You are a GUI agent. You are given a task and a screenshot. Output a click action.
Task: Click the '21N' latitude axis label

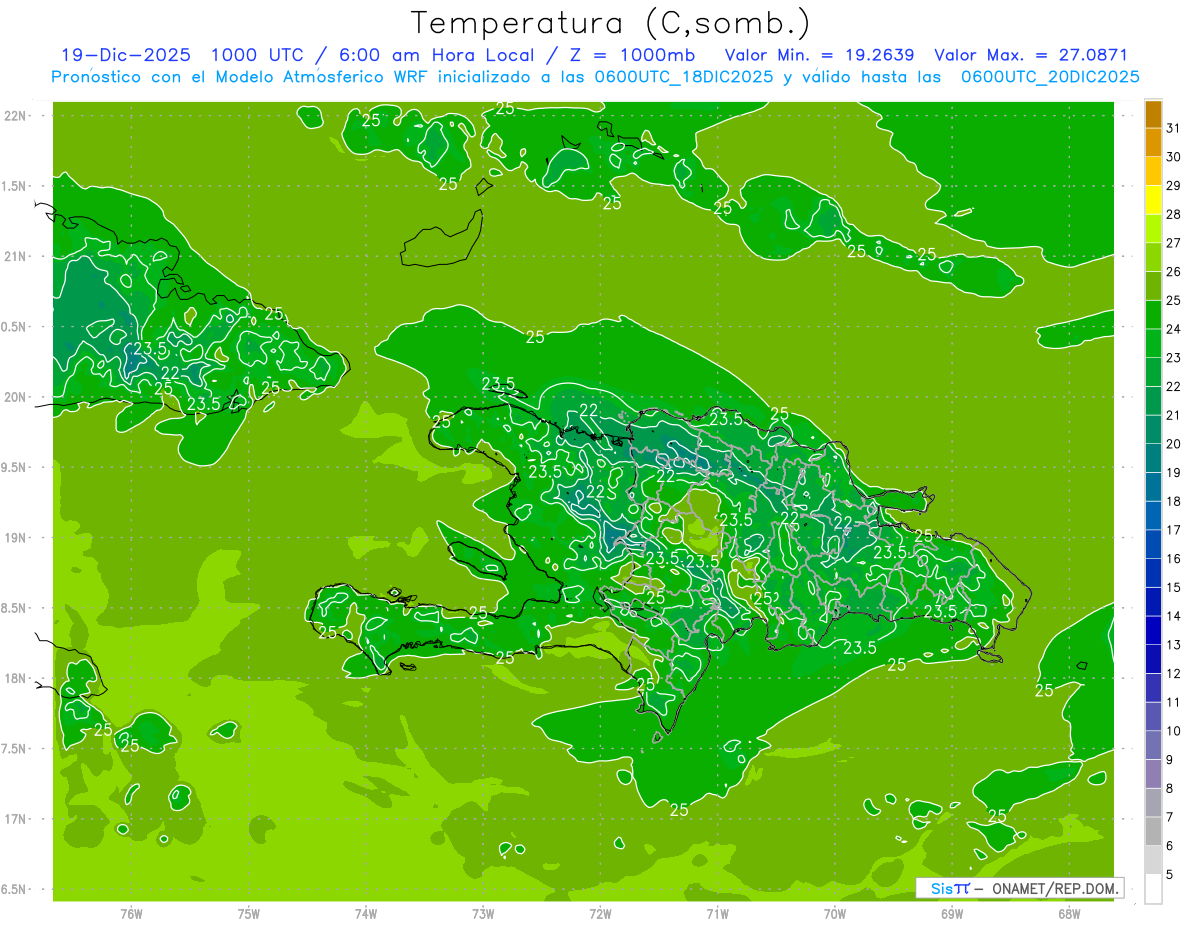pos(16,256)
